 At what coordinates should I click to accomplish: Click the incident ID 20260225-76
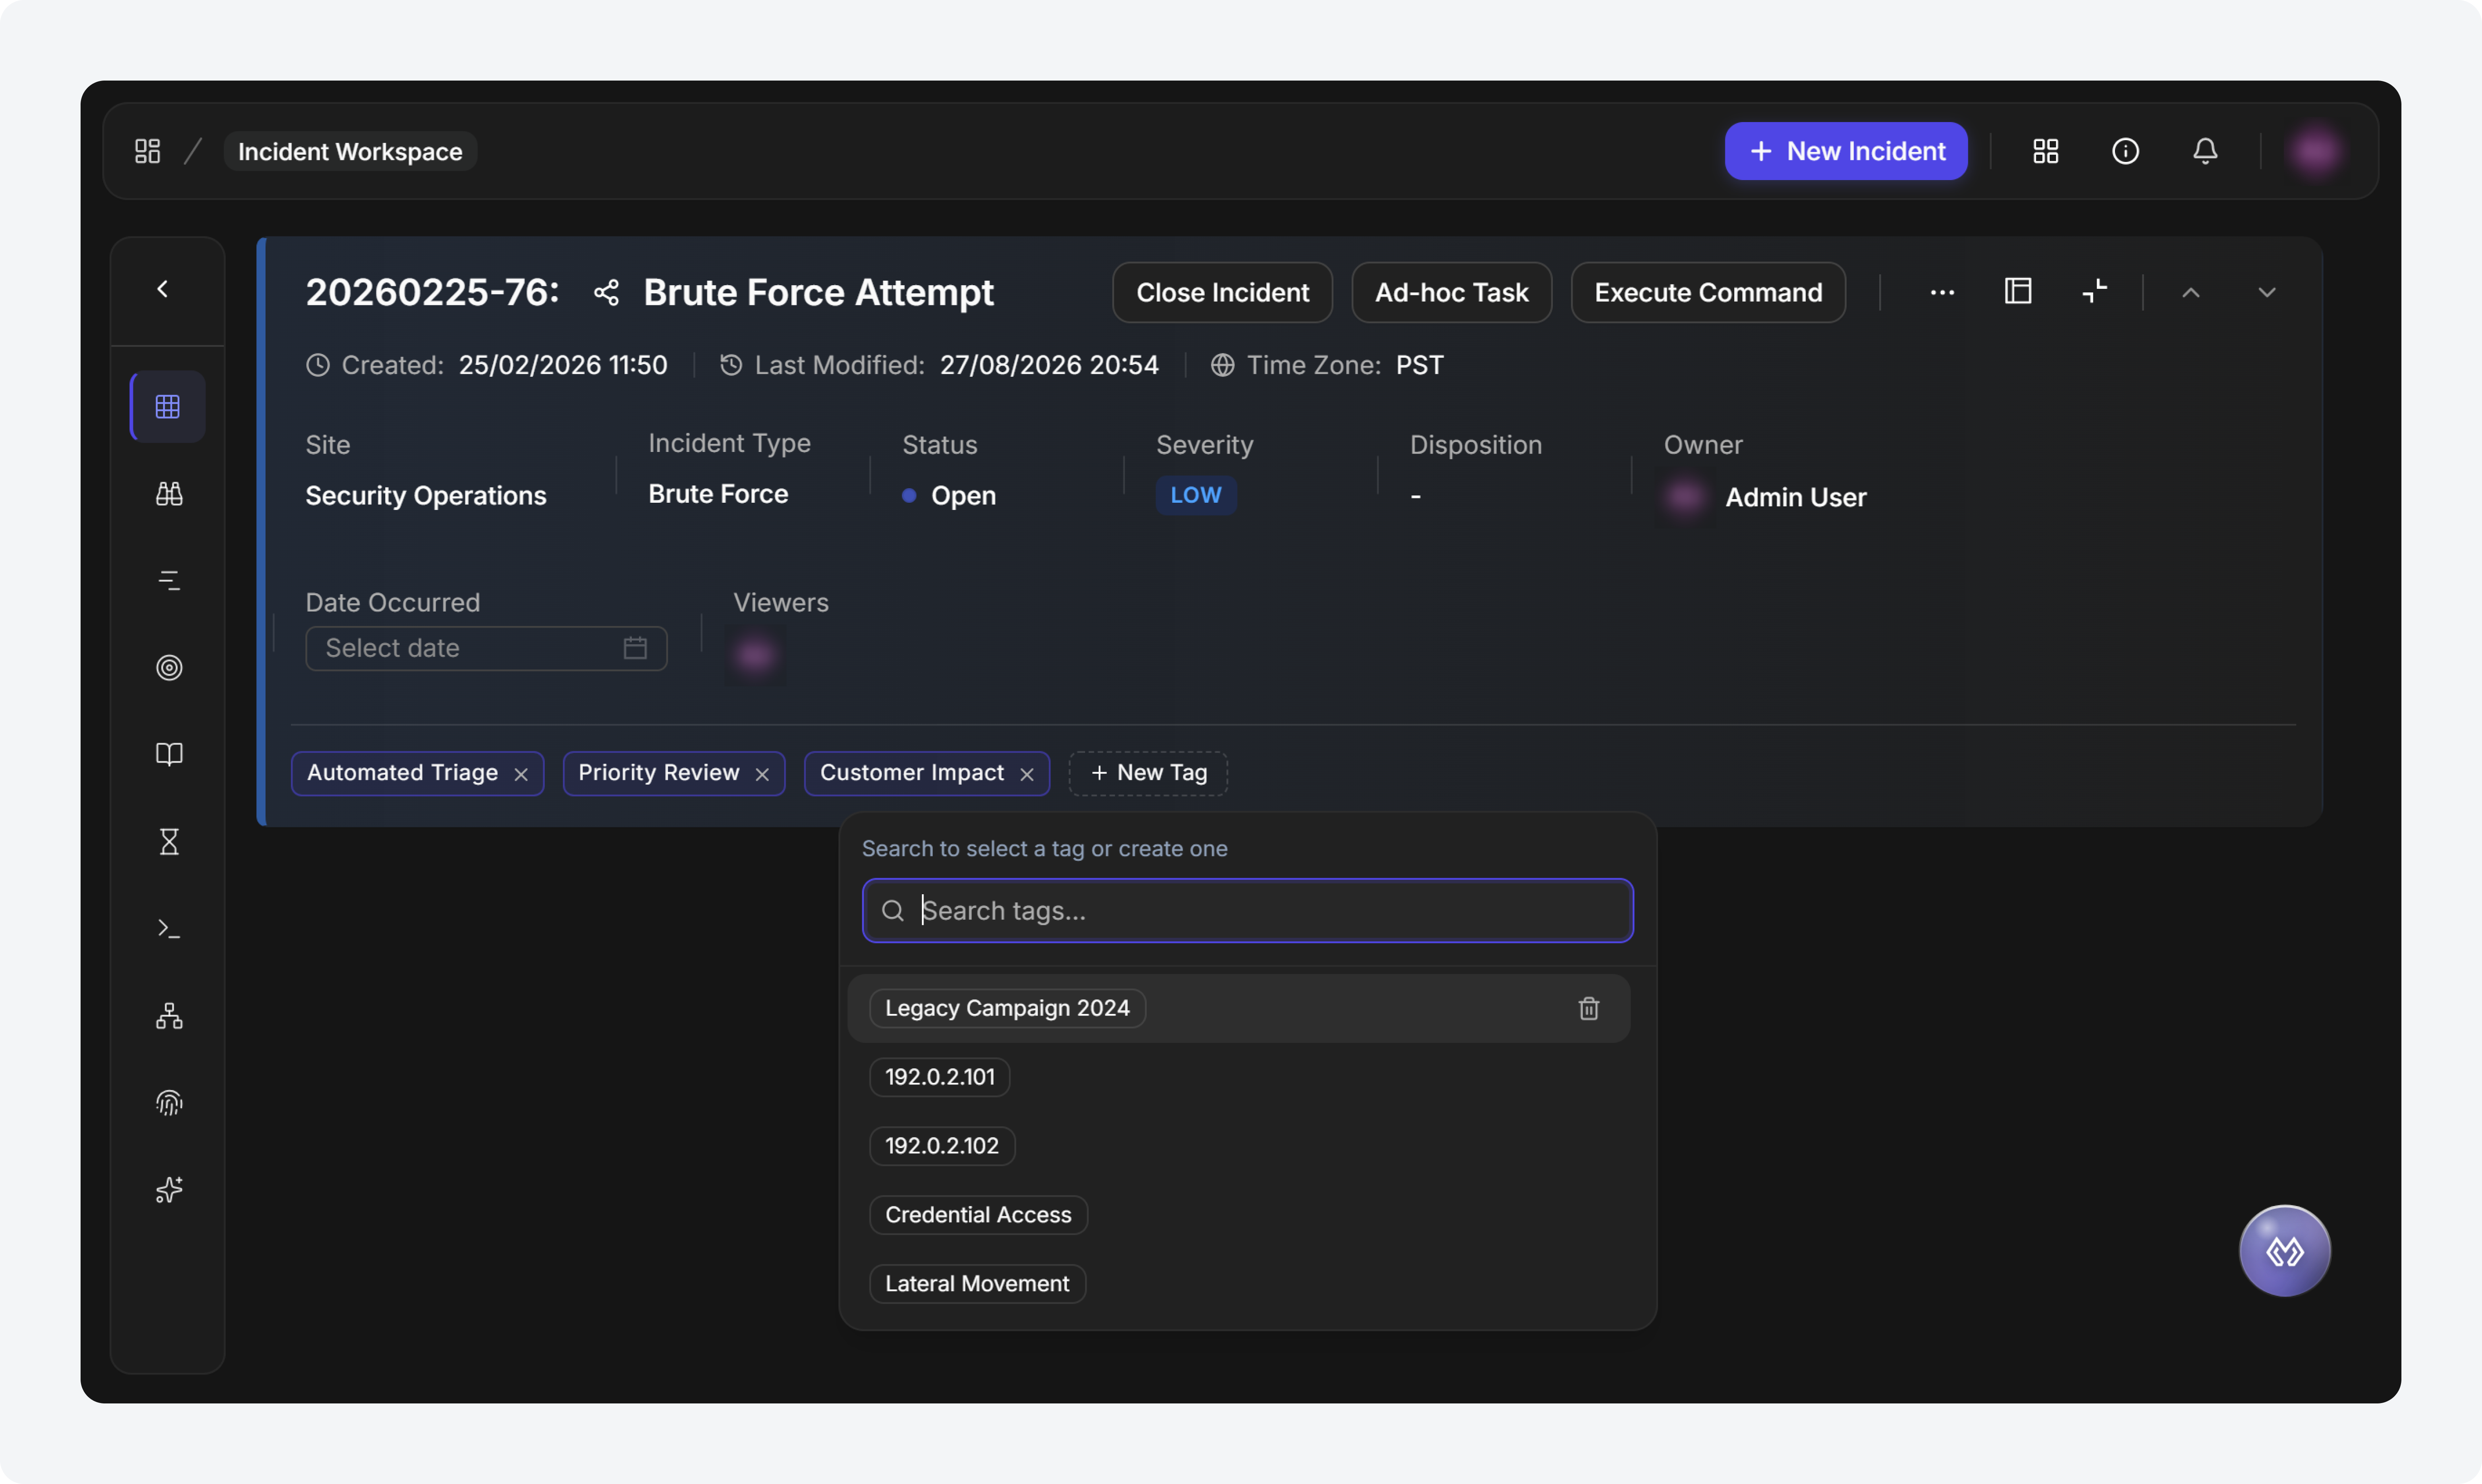(432, 293)
